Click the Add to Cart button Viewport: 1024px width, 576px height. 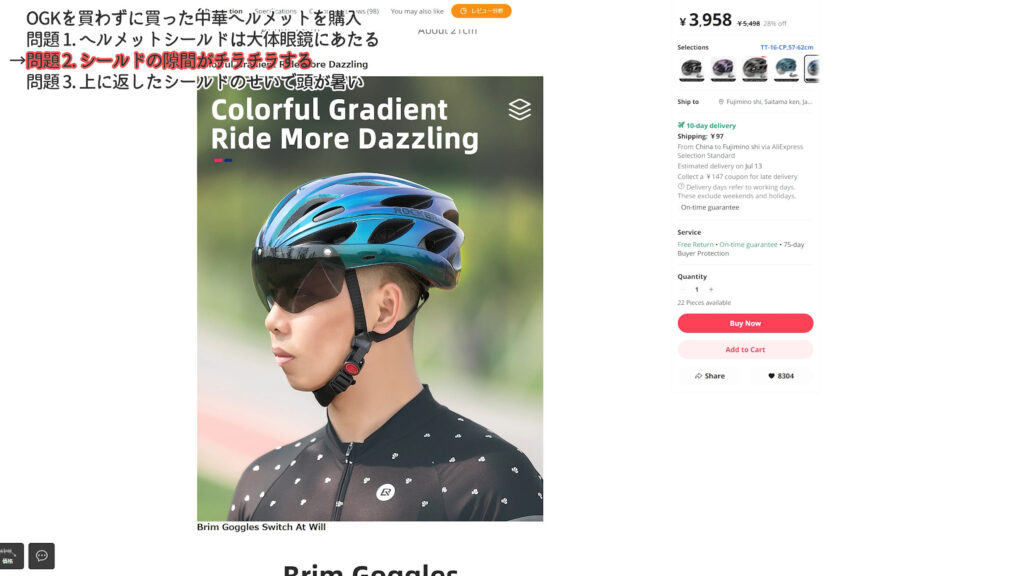745,350
